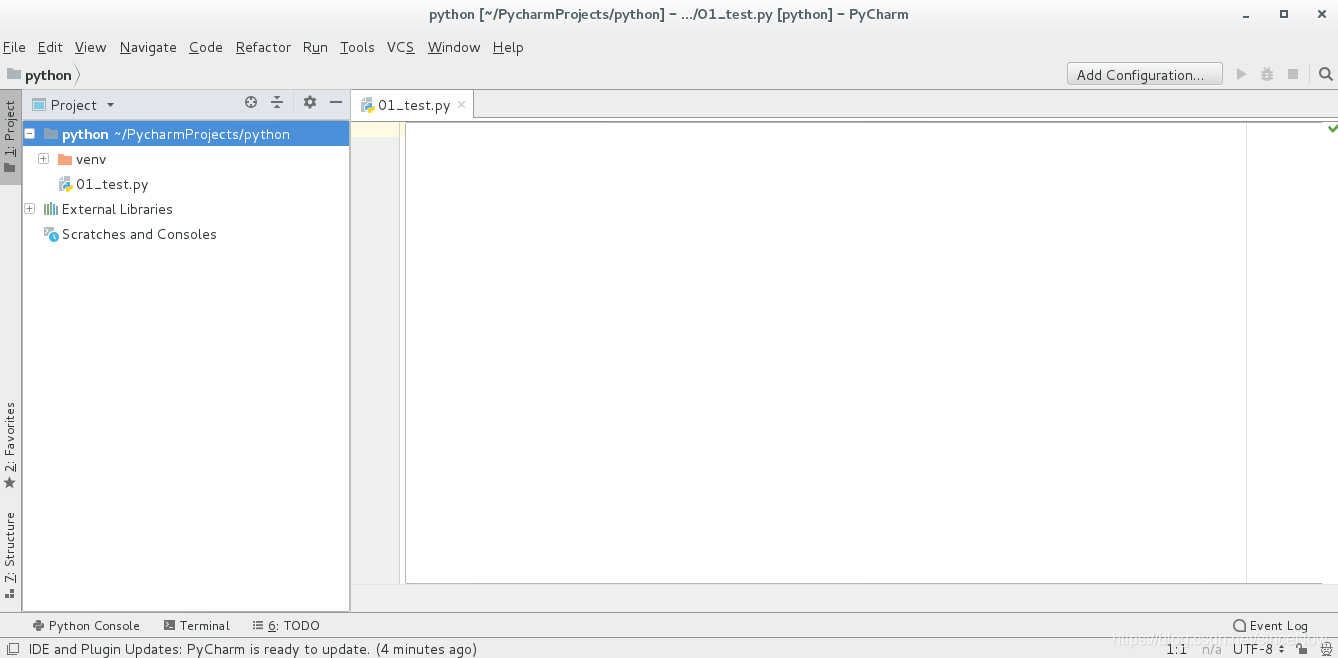This screenshot has height=658, width=1338.
Task: Open the Code menu
Action: coord(206,47)
